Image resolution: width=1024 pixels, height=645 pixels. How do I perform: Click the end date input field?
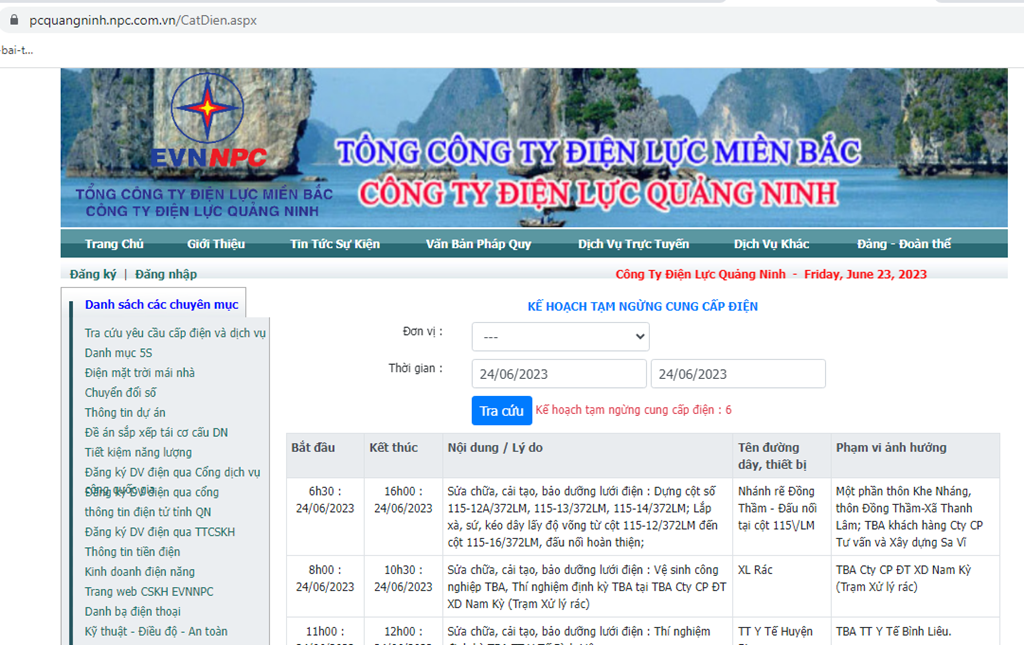pyautogui.click(x=738, y=374)
